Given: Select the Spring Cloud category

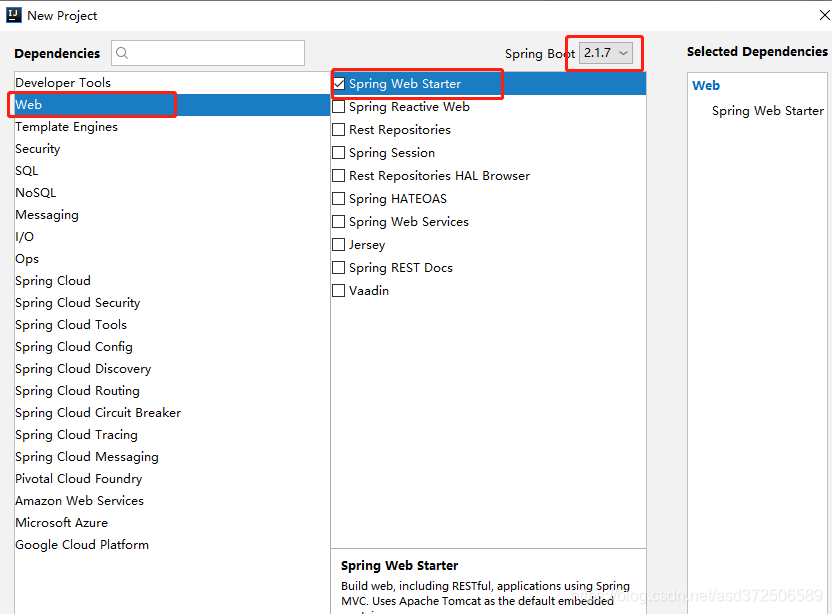Looking at the screenshot, I should [x=172, y=281].
